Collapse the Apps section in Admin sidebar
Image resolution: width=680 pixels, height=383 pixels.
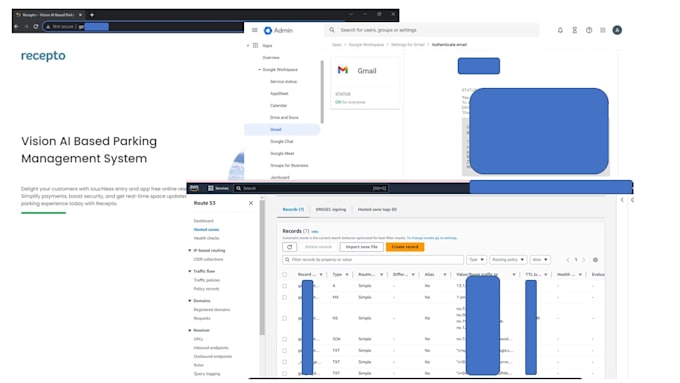click(x=248, y=45)
